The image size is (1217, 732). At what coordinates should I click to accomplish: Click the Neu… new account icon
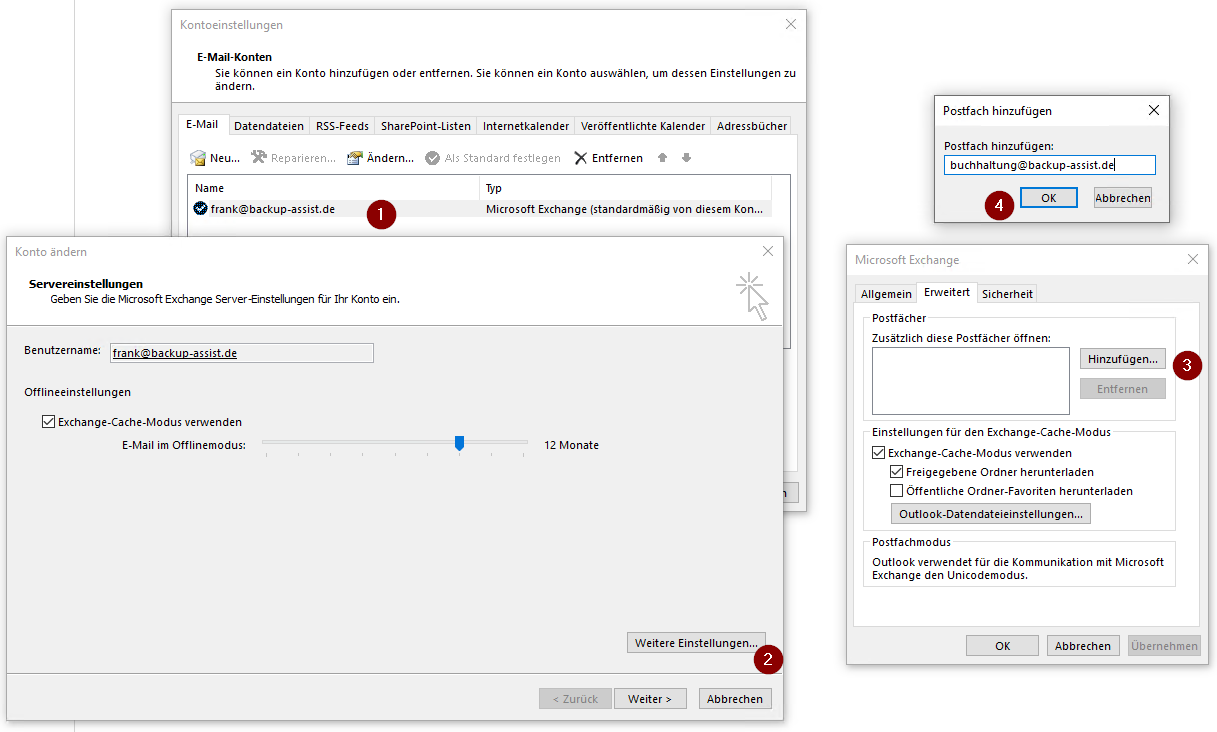pyautogui.click(x=198, y=158)
